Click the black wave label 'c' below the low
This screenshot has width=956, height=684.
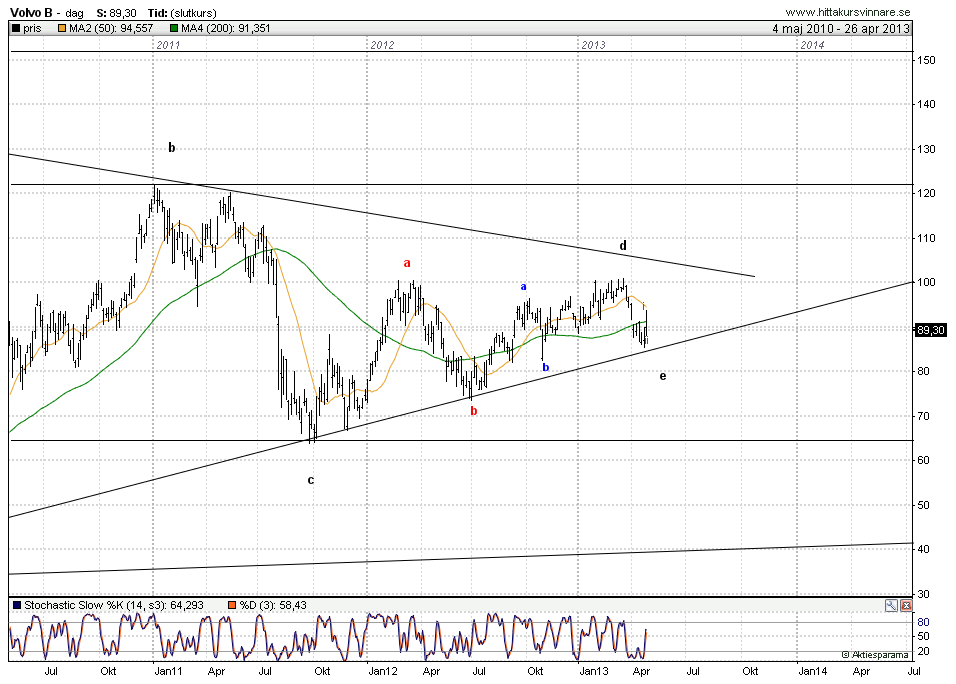point(310,480)
